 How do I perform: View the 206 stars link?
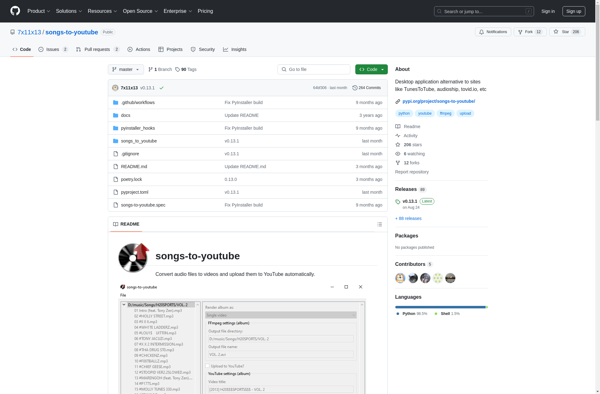tap(409, 145)
